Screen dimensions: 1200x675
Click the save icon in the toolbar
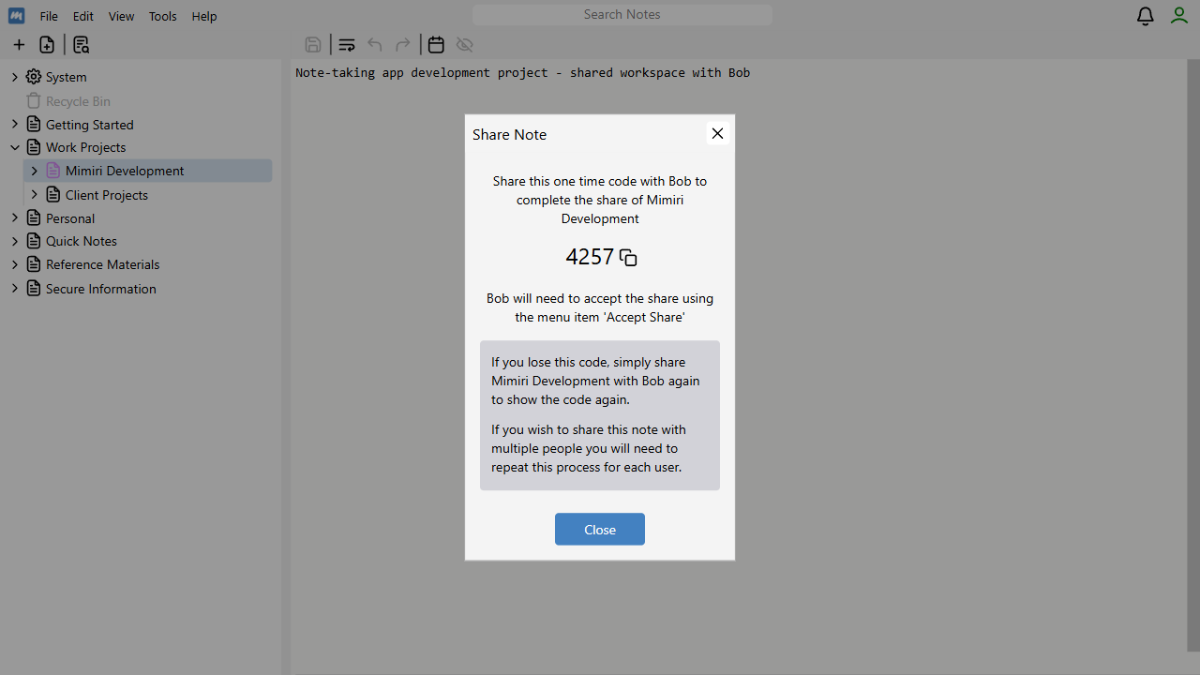click(313, 45)
